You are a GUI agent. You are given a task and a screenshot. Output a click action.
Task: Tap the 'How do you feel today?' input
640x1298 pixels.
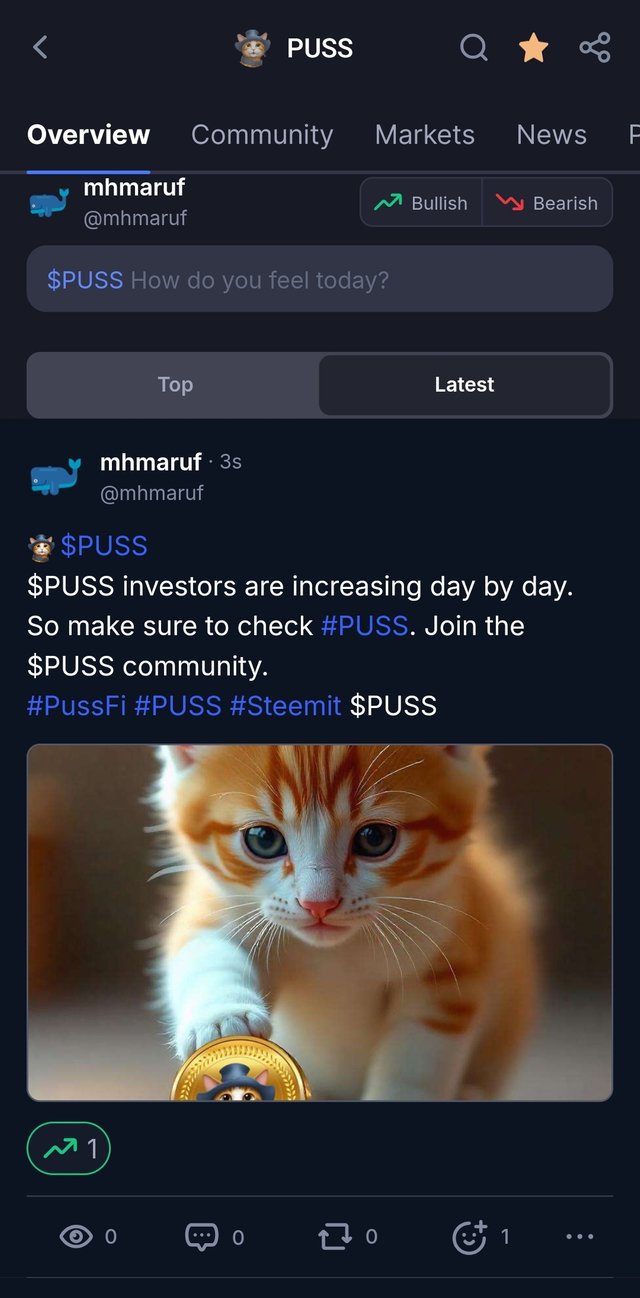[319, 280]
